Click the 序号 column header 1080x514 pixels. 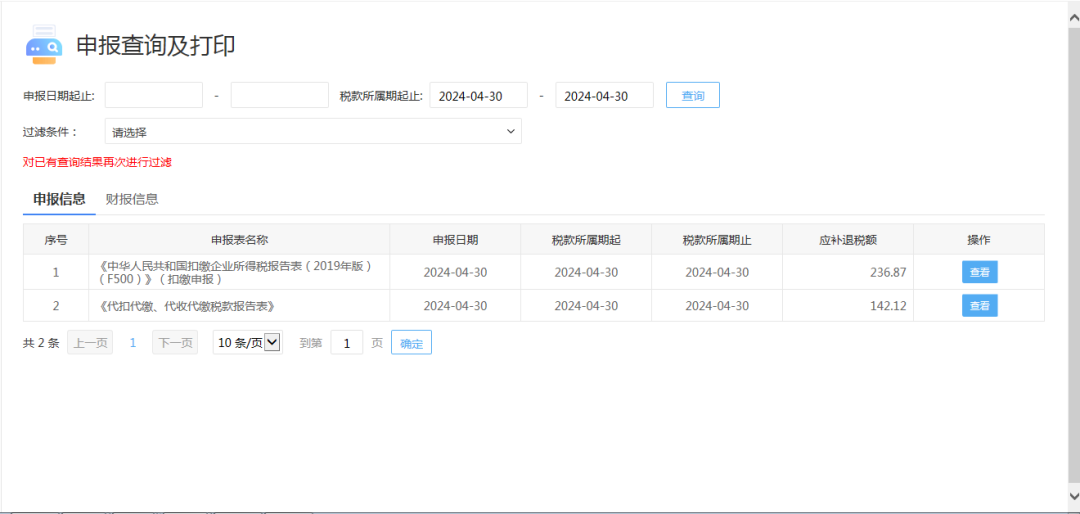pos(56,240)
